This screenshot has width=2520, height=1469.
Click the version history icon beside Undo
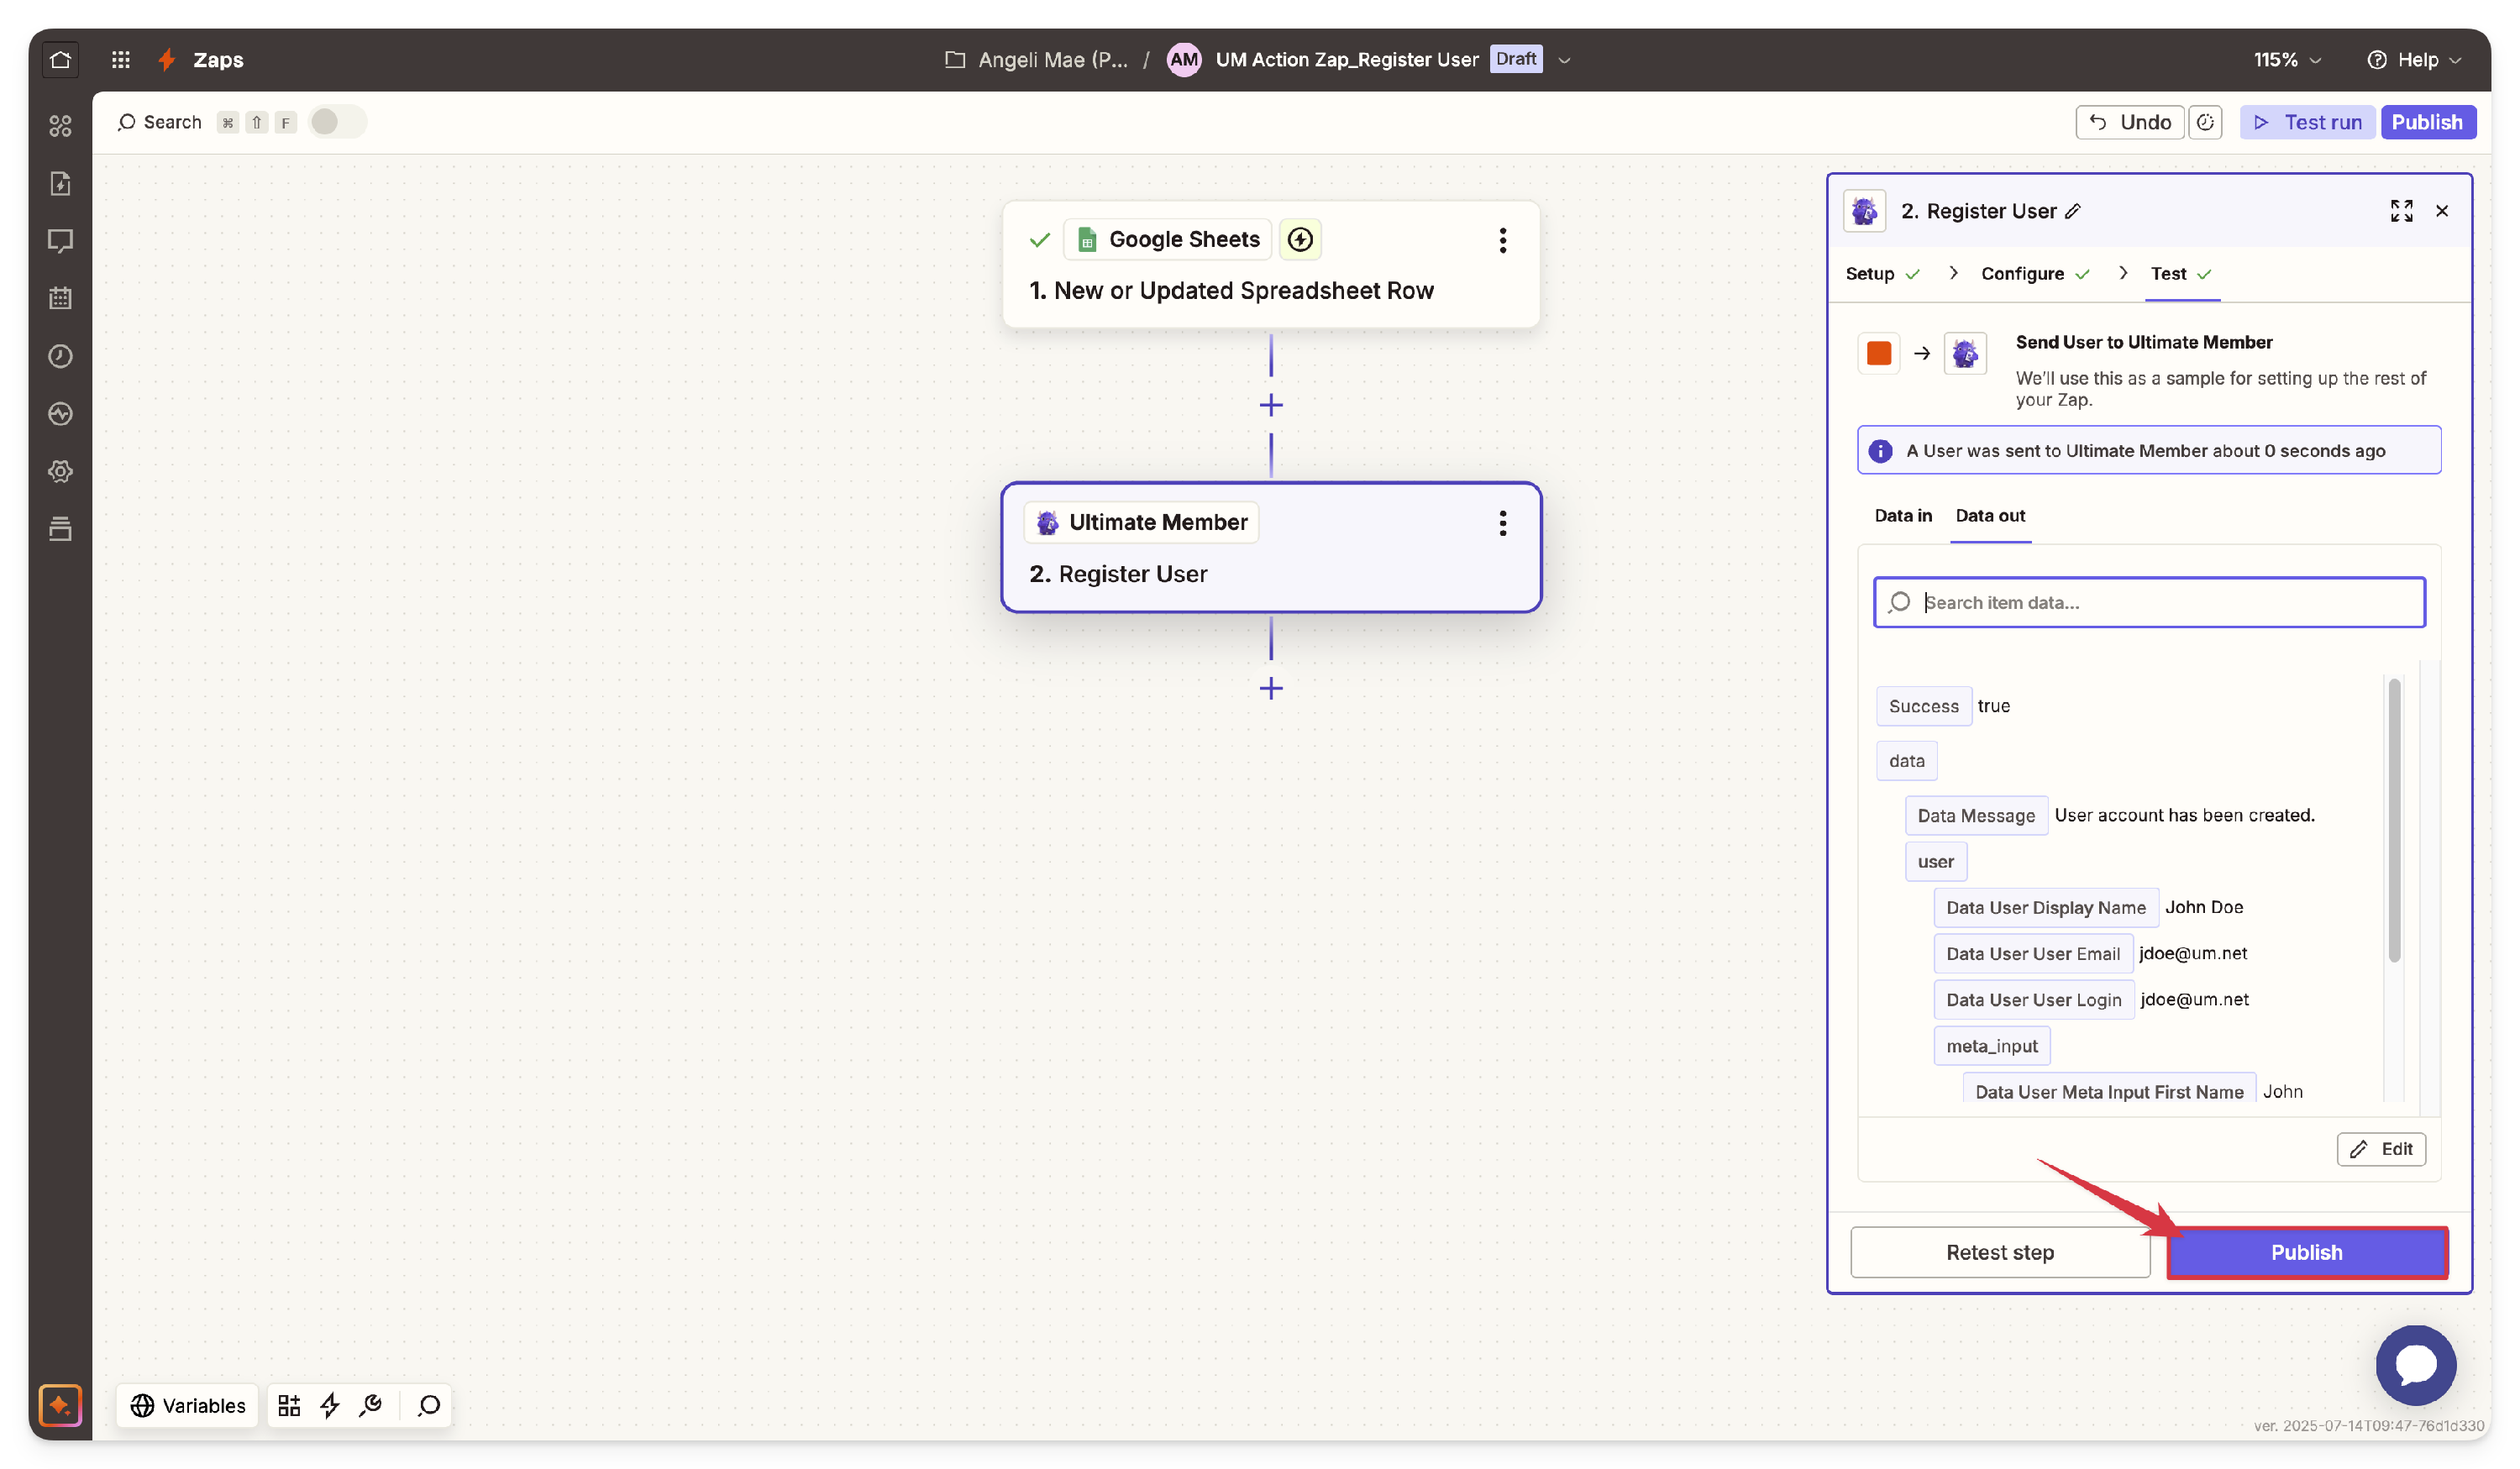click(x=2205, y=122)
